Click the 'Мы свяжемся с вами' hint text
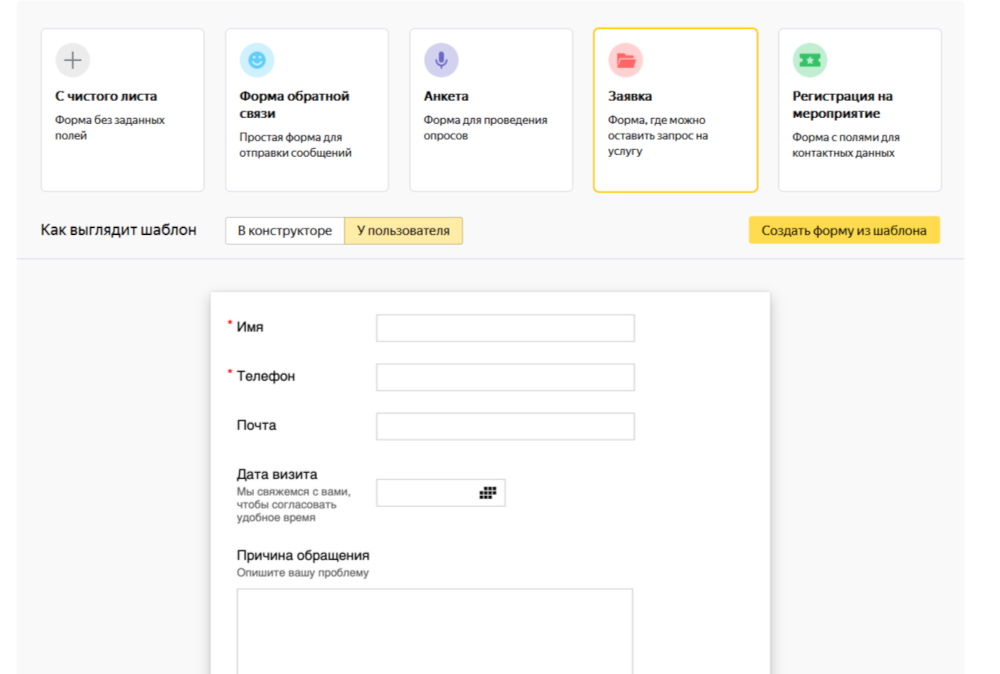This screenshot has width=1000, height=674. pos(293,504)
